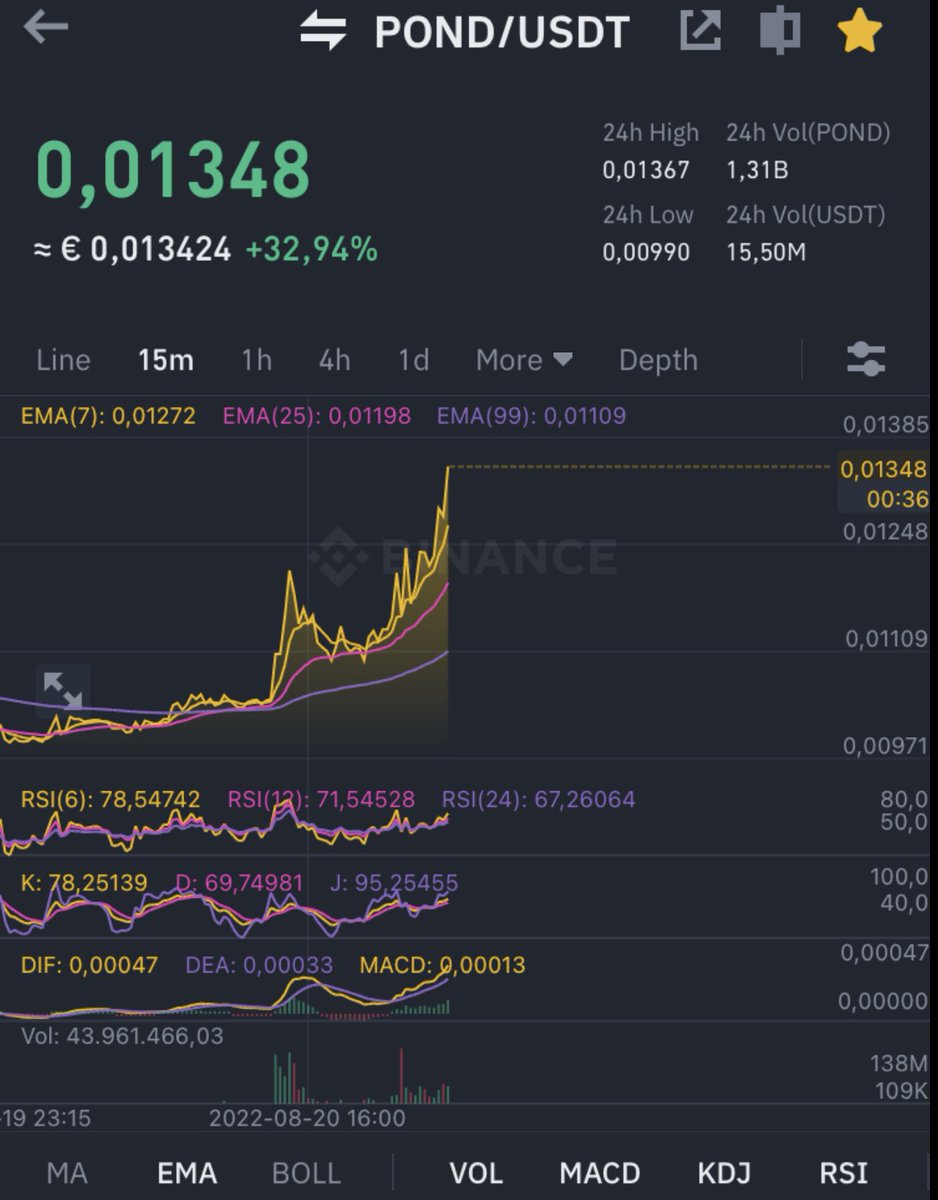Go back with the left arrow
Image resolution: width=938 pixels, height=1200 pixels.
coord(46,27)
